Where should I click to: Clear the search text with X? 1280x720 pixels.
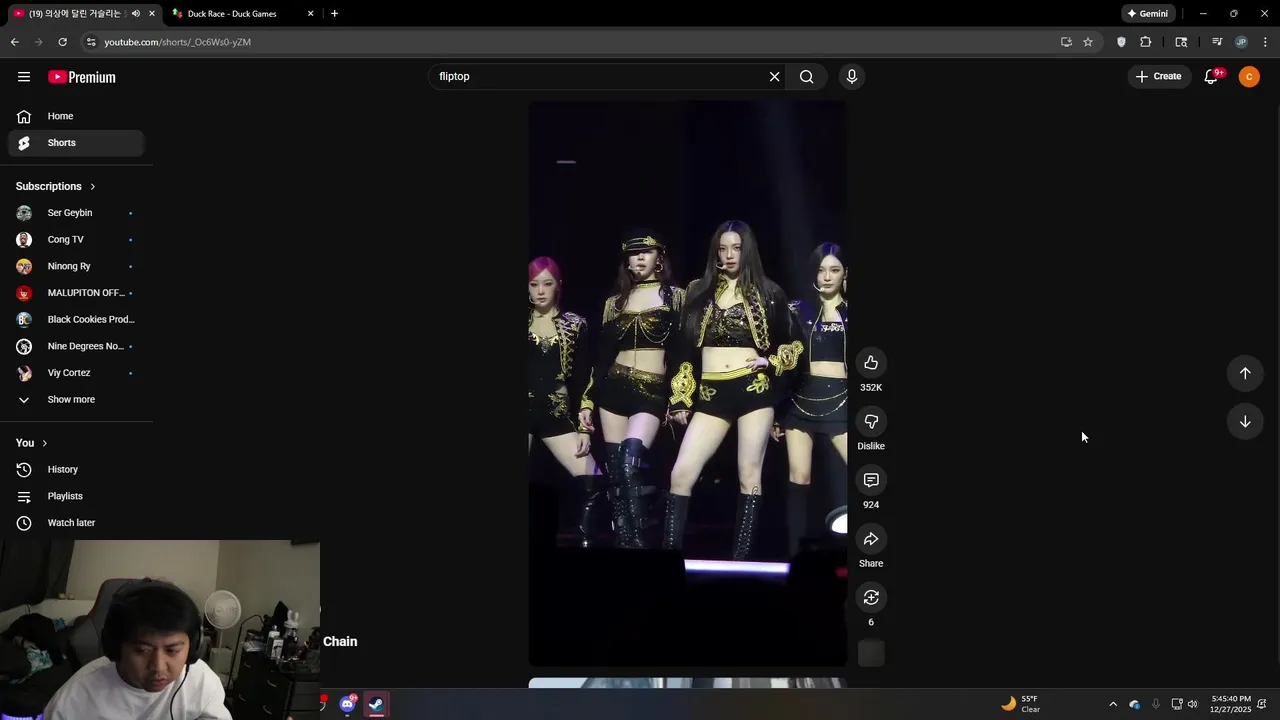click(774, 76)
